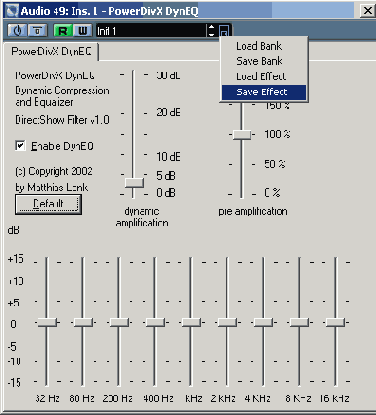This screenshot has width=376, height=415.
Task: Toggle the W write automation button
Action: [82, 31]
